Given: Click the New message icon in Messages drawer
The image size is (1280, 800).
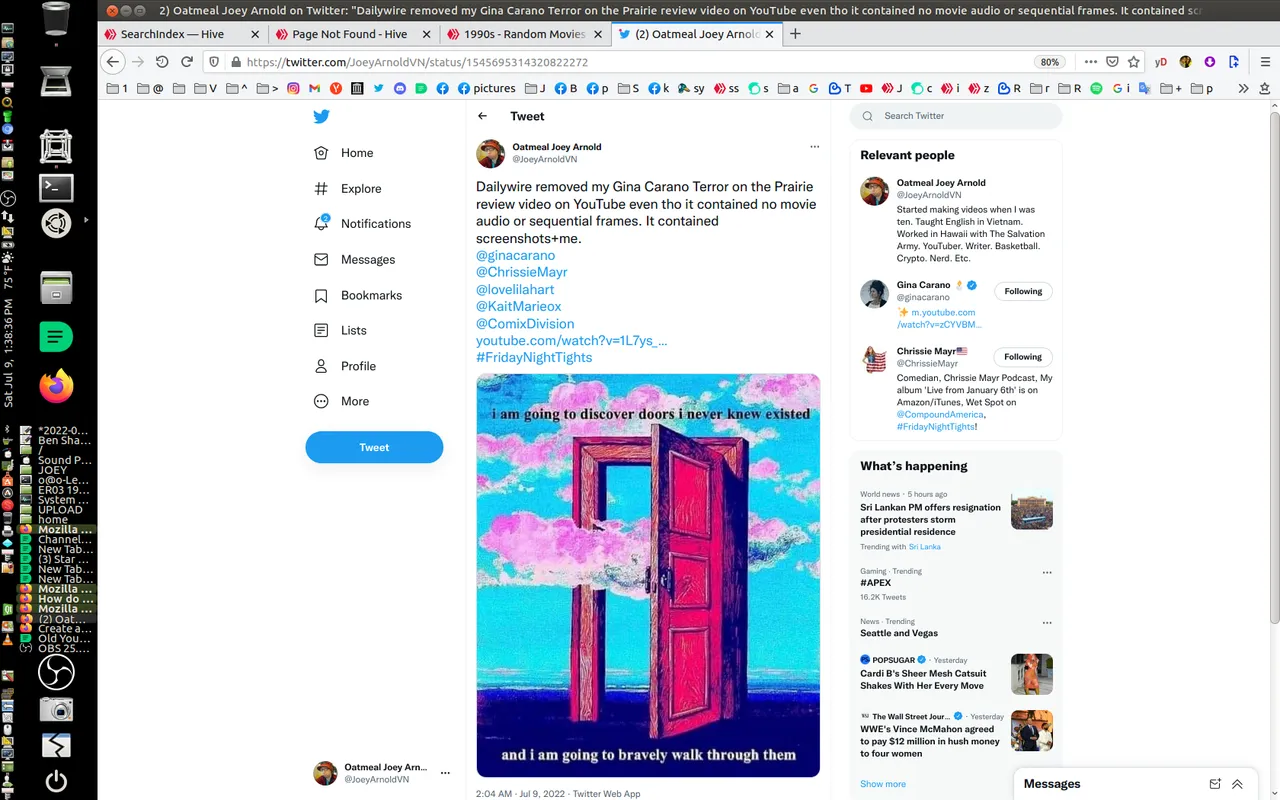Looking at the screenshot, I should coord(1215,784).
